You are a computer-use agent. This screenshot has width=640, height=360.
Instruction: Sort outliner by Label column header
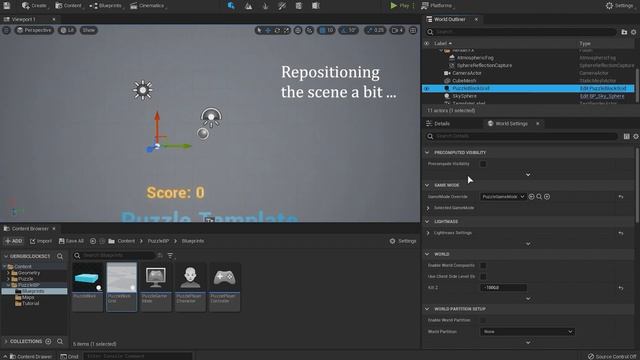tap(442, 43)
